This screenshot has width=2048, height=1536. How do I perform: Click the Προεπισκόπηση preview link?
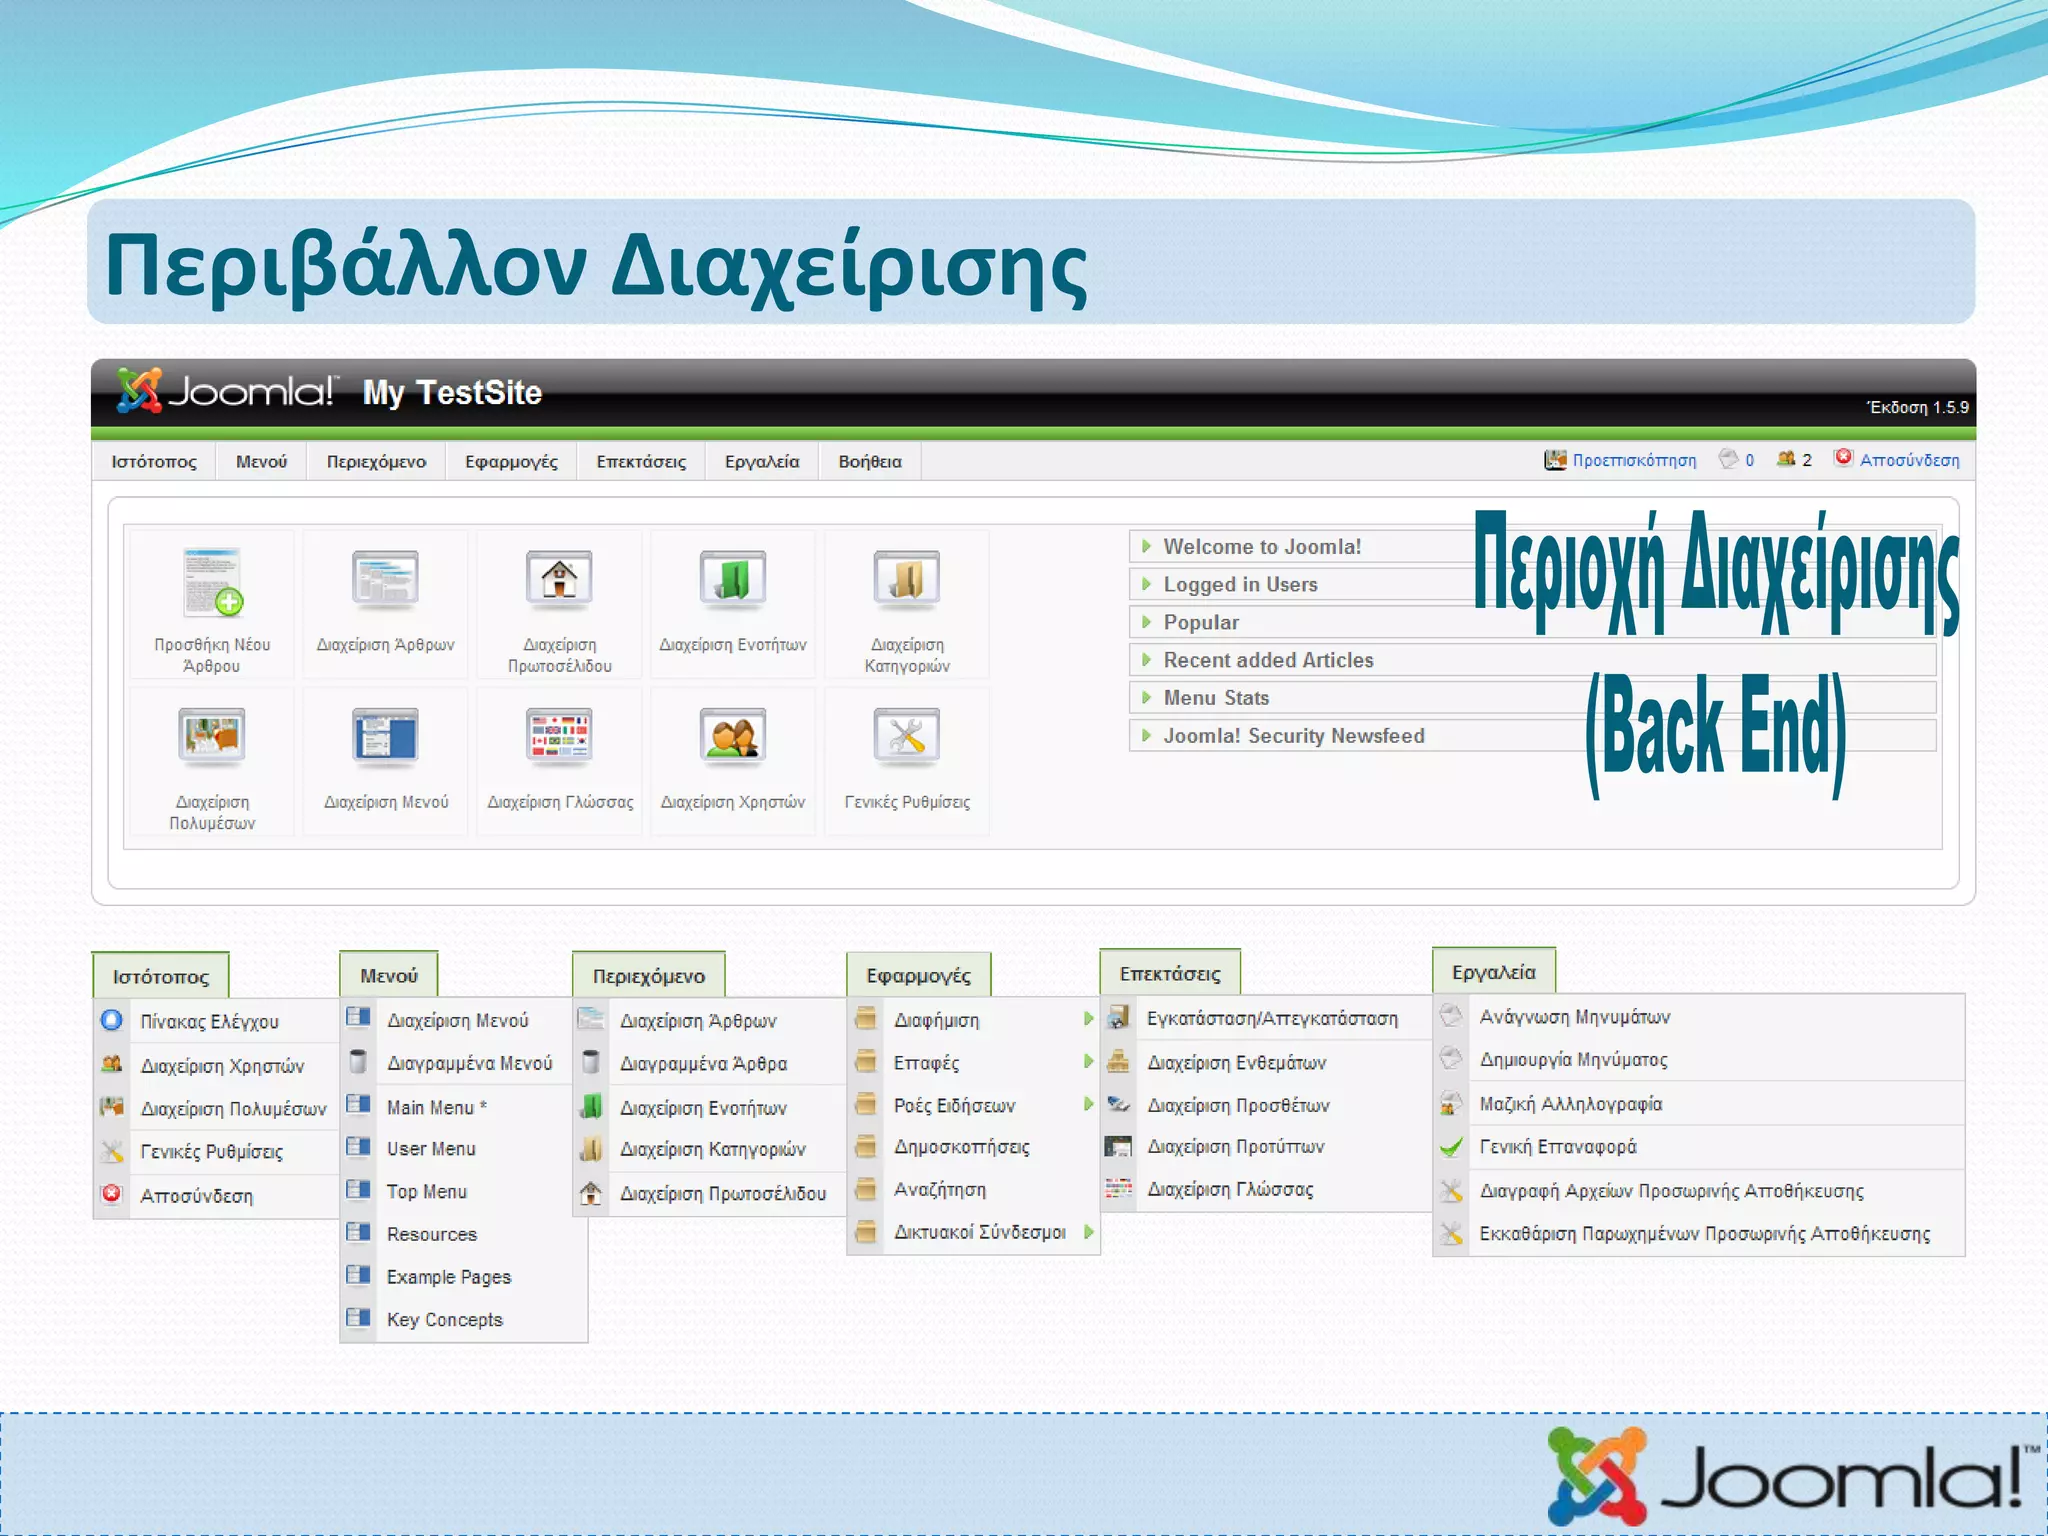click(1633, 460)
